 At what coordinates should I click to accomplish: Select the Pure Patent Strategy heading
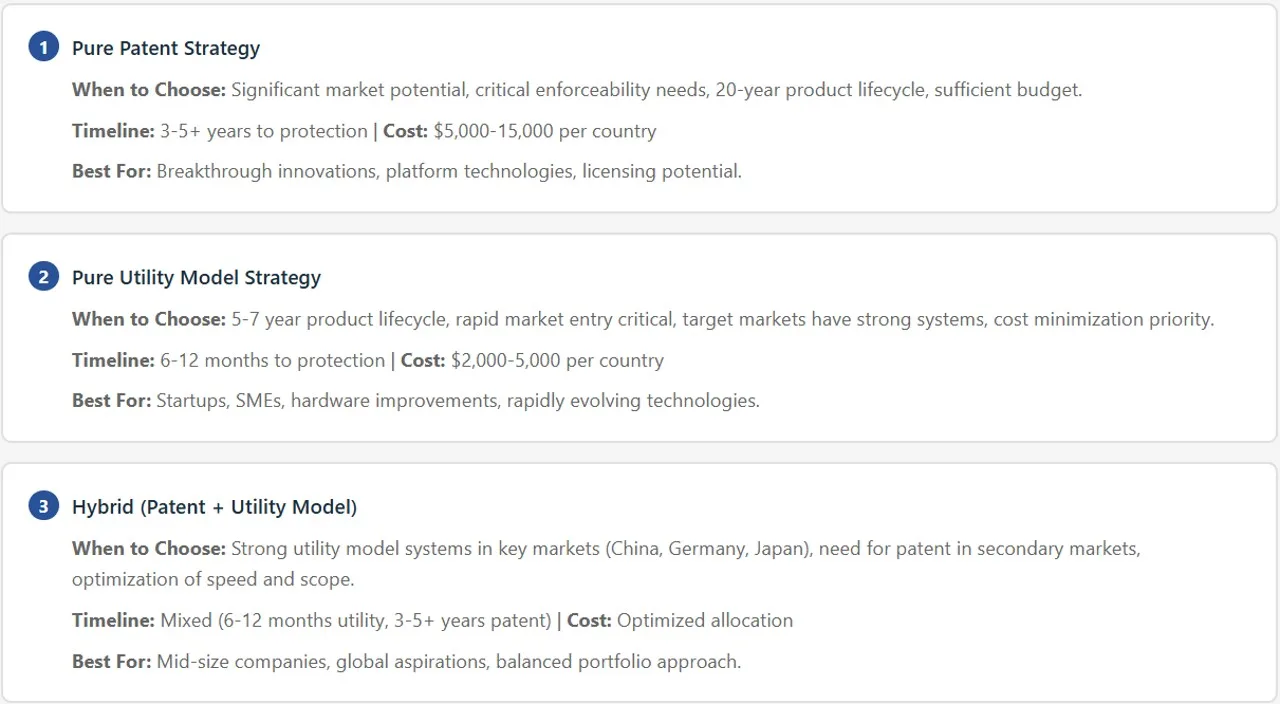(166, 48)
